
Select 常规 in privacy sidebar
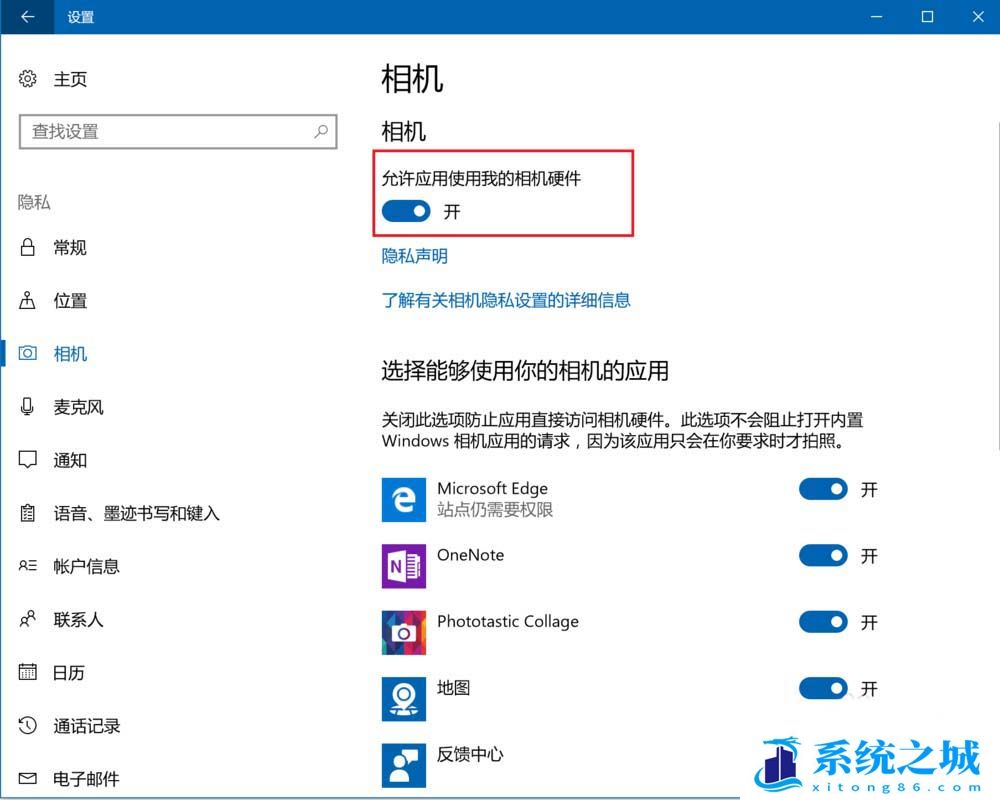tap(70, 248)
